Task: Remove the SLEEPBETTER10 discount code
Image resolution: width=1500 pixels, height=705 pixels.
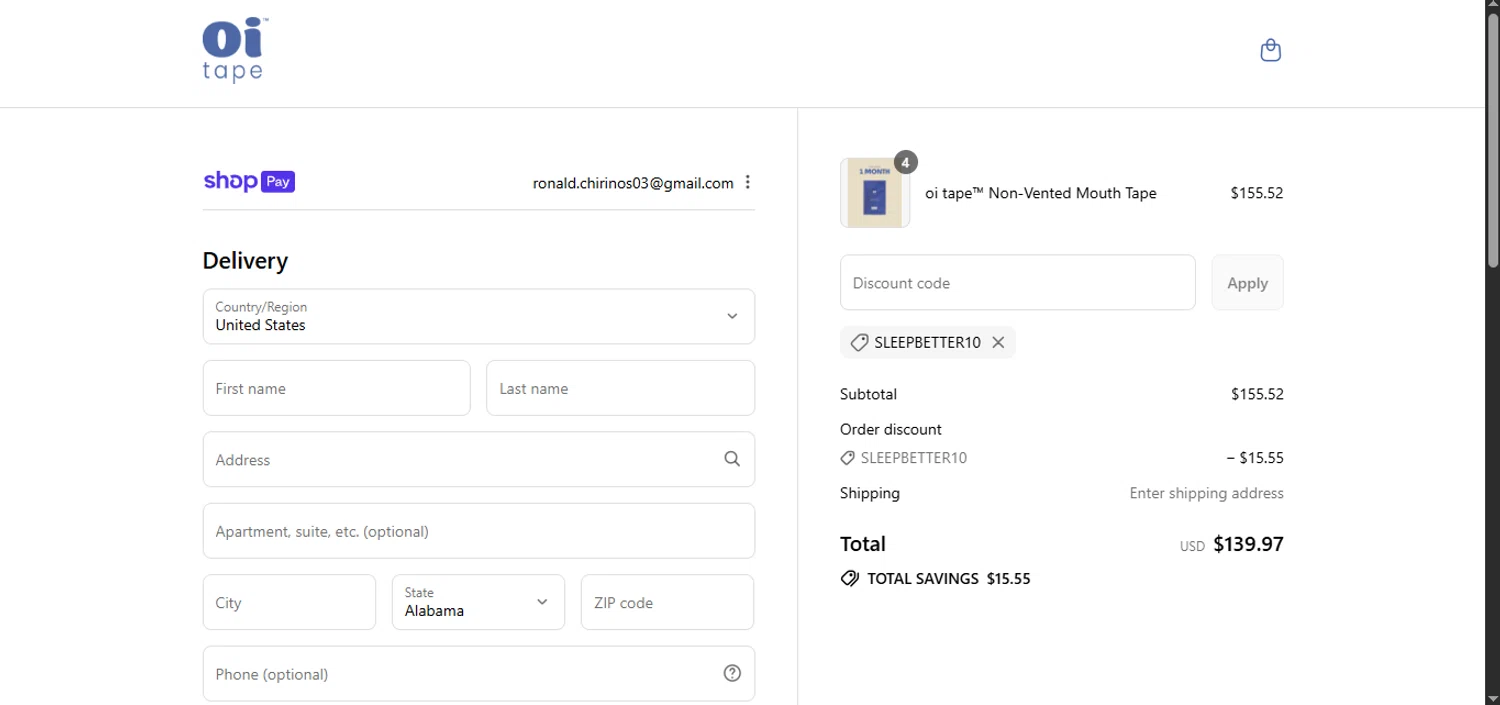Action: point(998,342)
